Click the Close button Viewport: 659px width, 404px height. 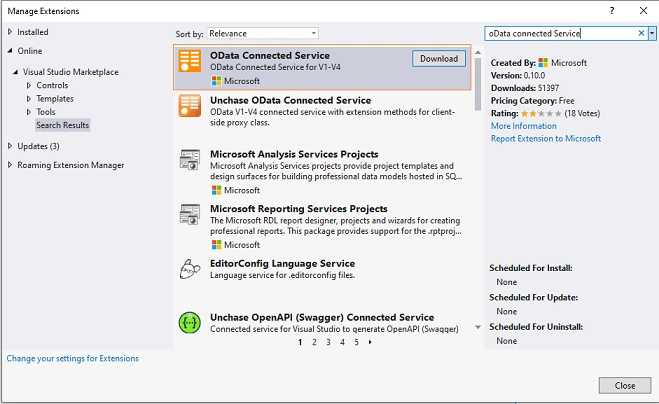pos(625,386)
